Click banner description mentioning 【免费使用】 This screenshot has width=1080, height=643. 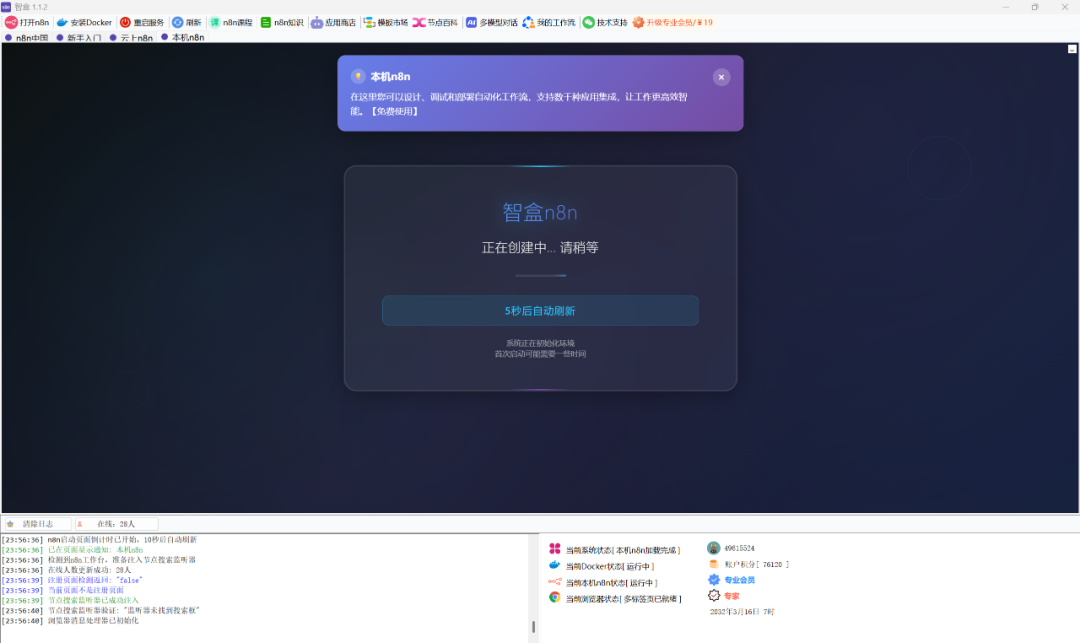click(519, 104)
